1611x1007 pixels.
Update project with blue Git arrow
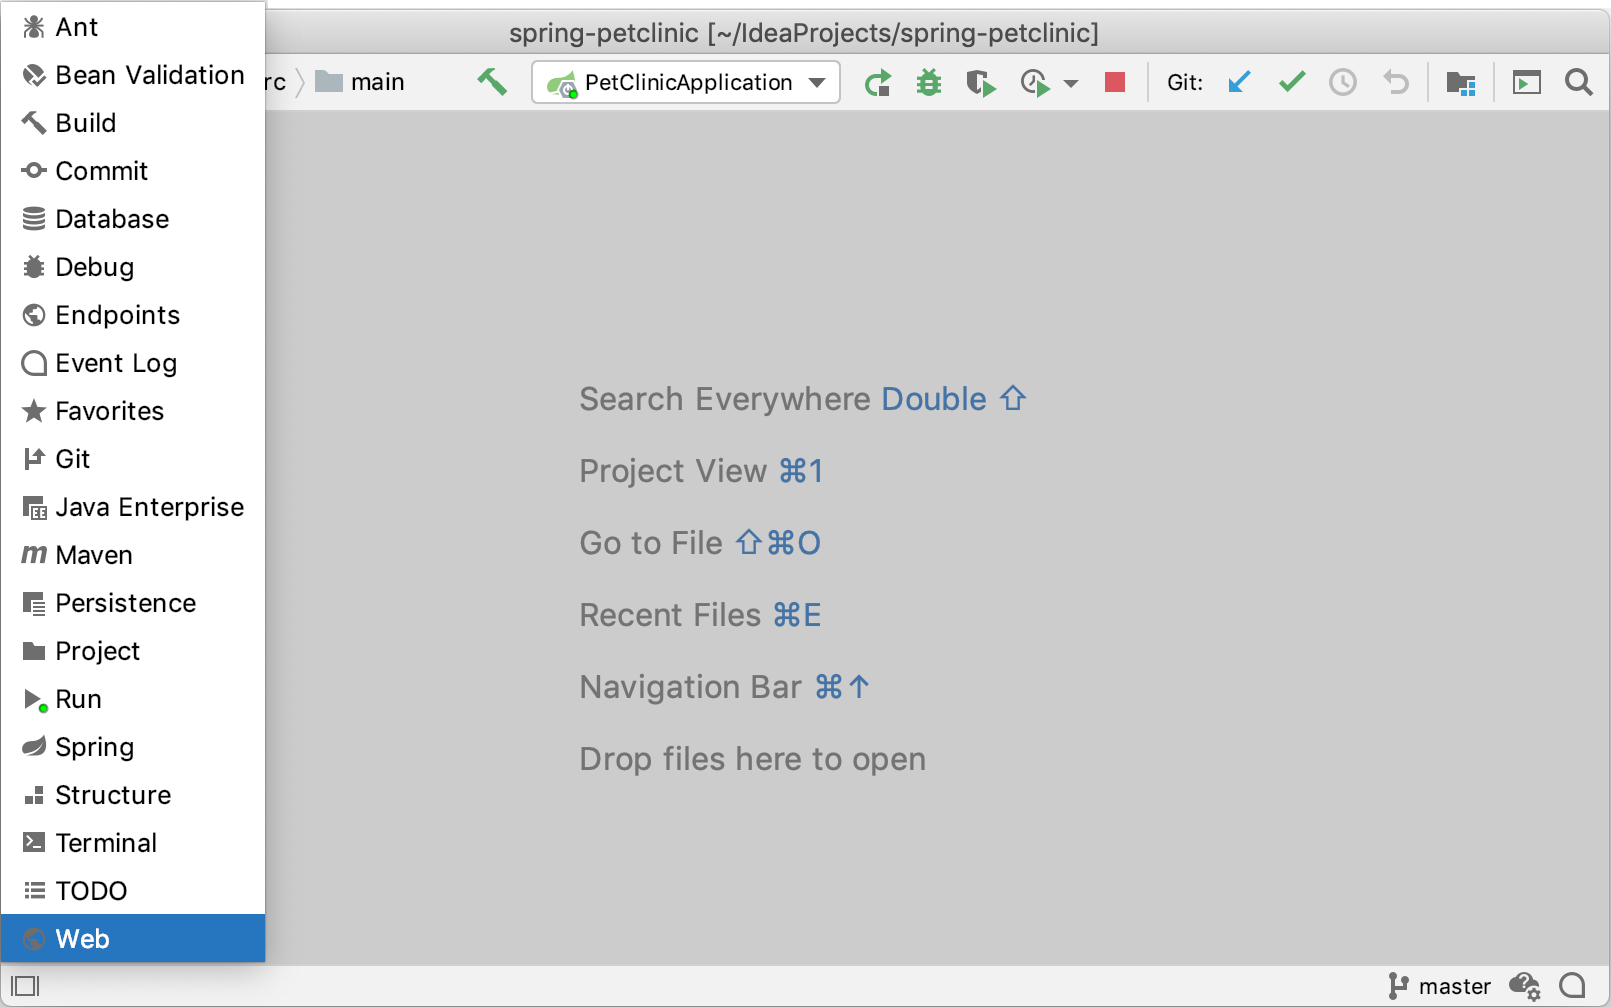[1239, 82]
